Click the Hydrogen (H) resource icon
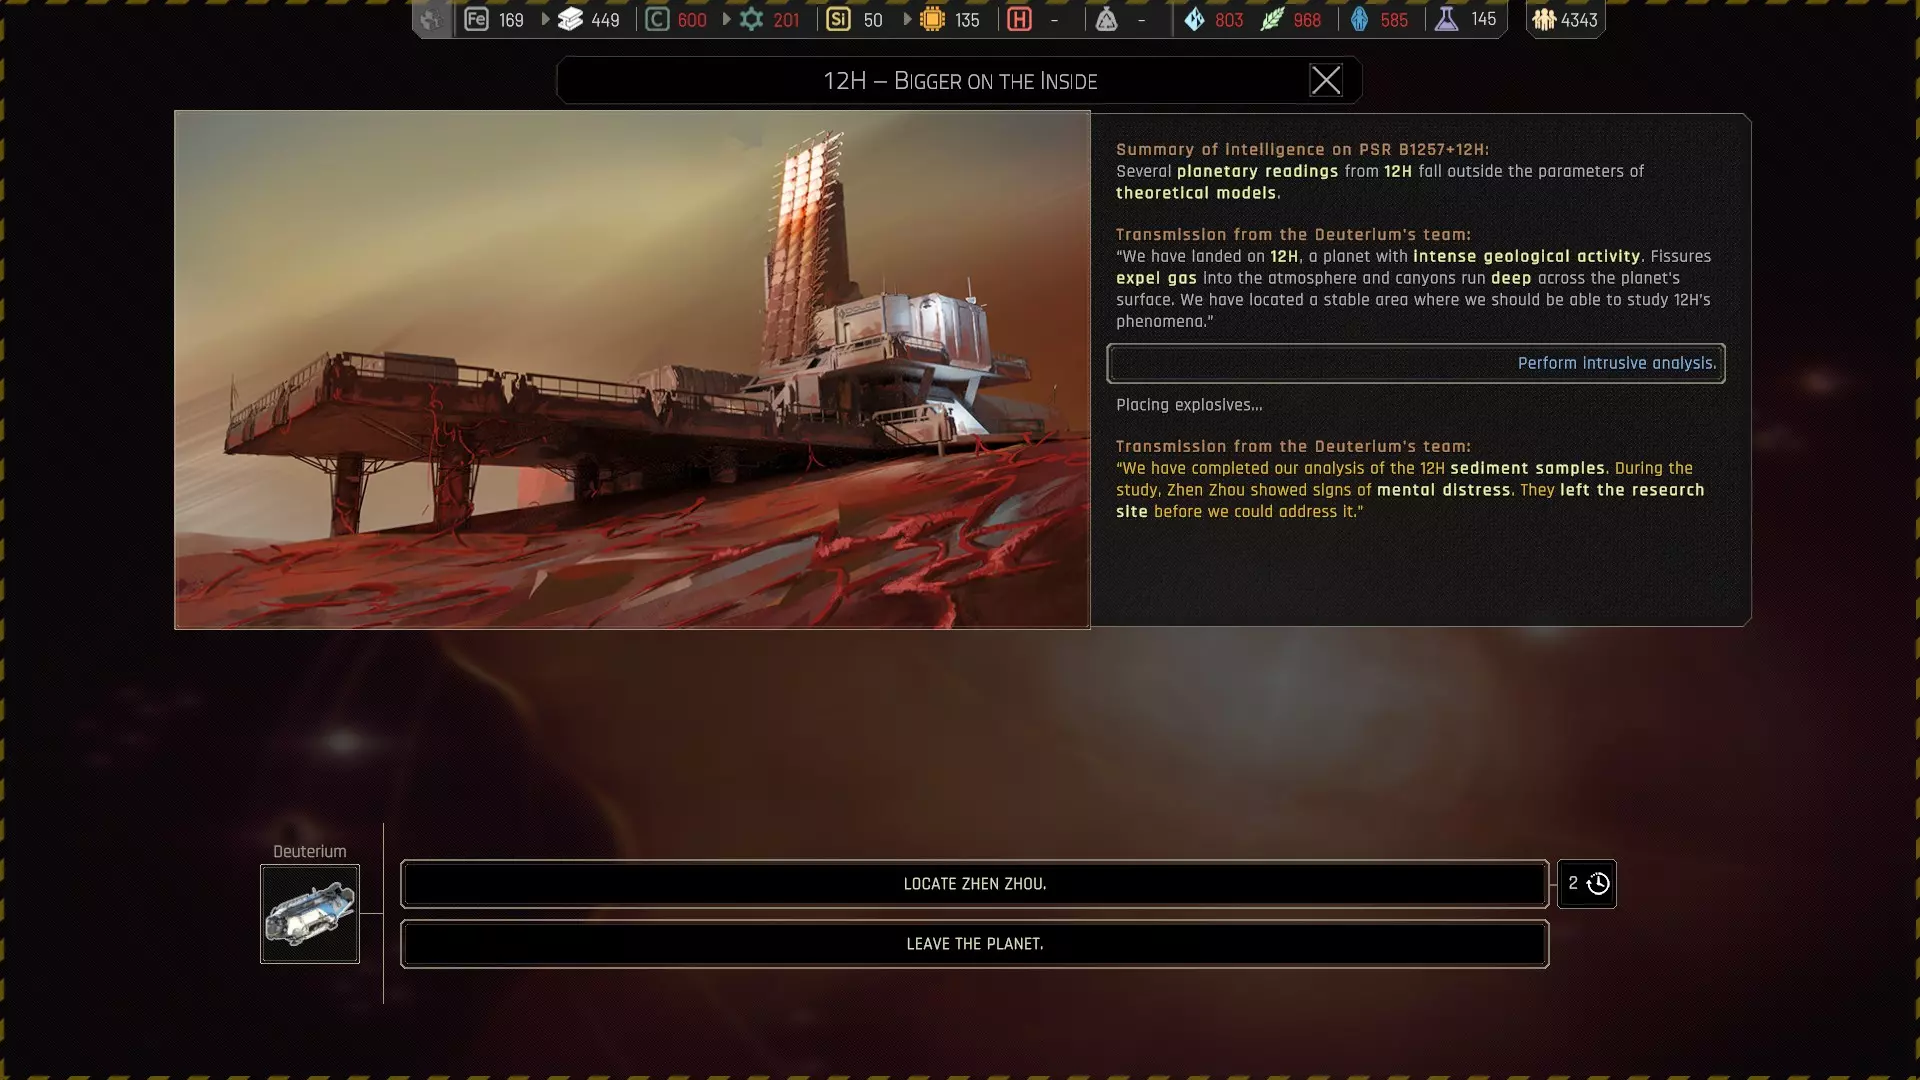 click(x=1019, y=19)
